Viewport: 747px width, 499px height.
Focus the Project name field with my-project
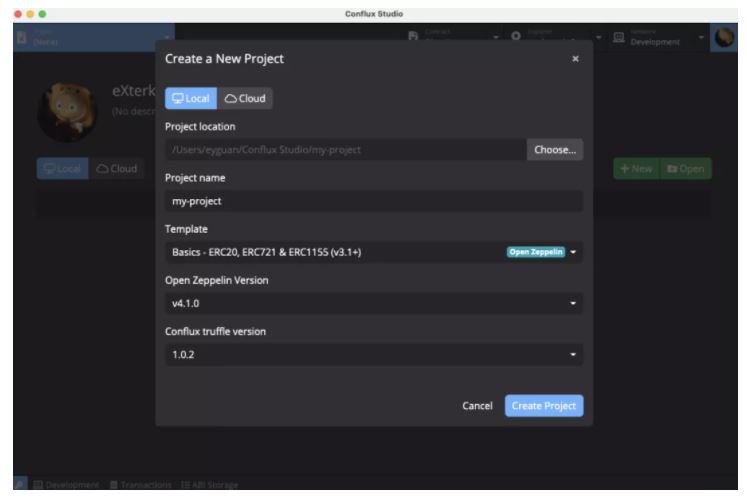[x=374, y=201]
